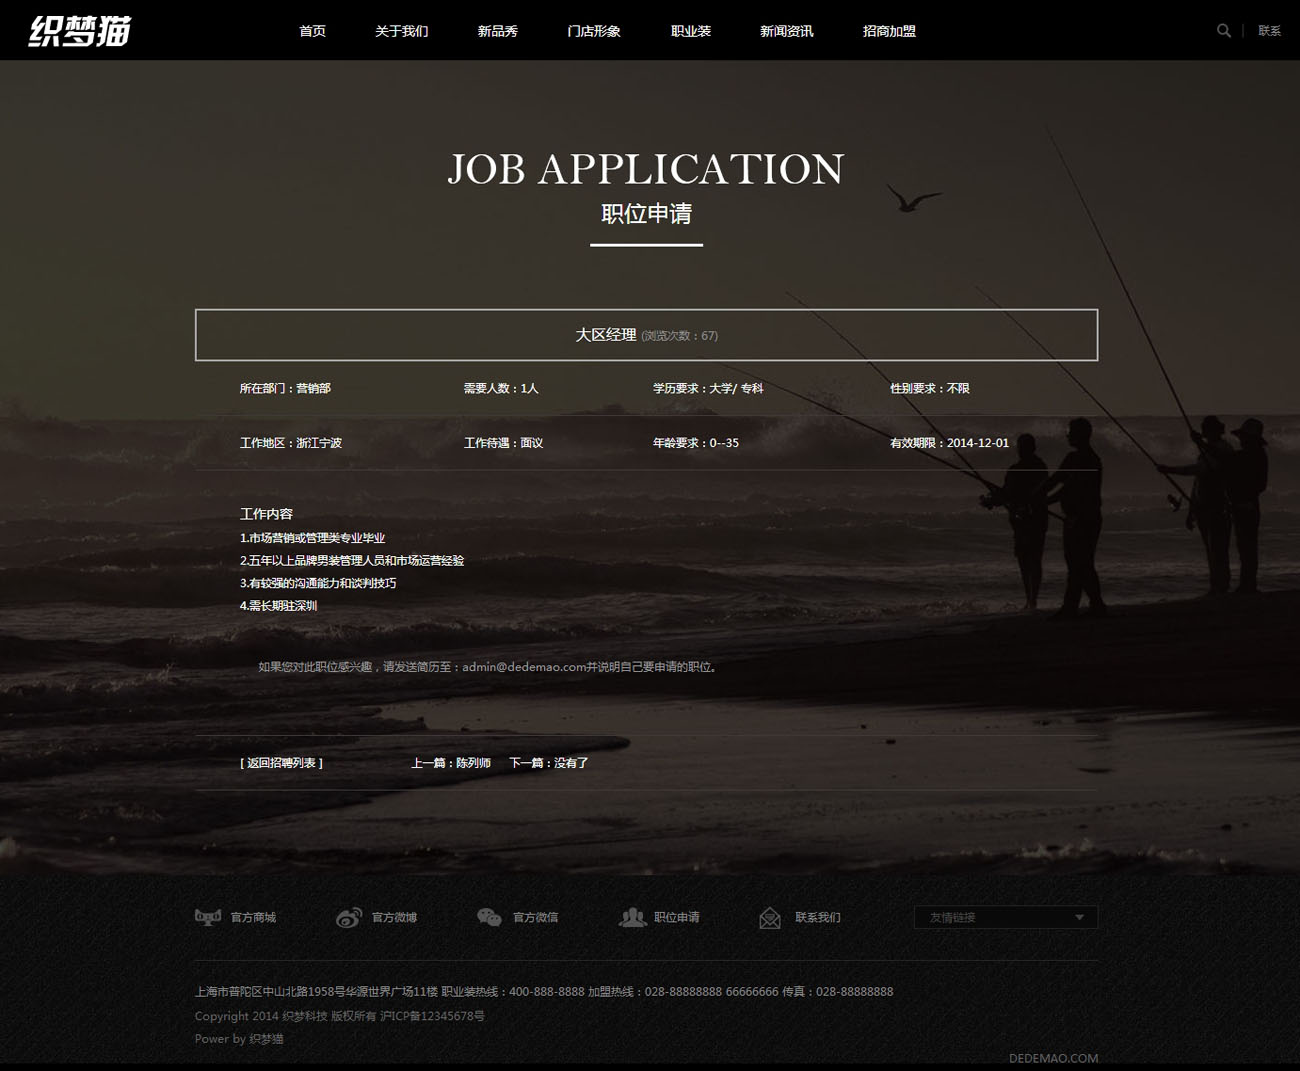Click the 联系我们 envelope icon
This screenshot has width=1300, height=1071.
(x=770, y=917)
